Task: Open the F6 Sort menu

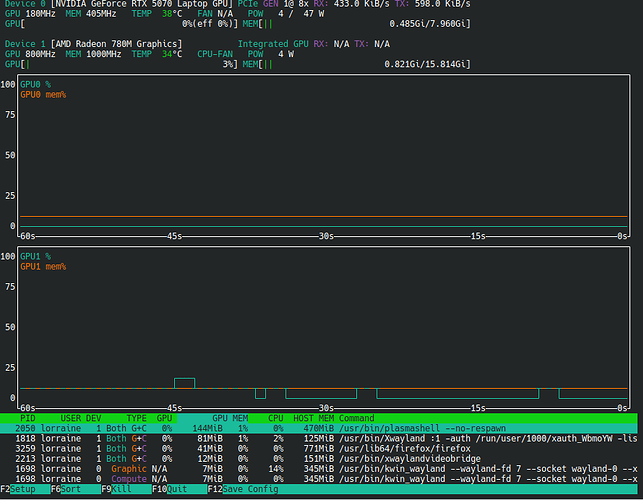Action: [76, 489]
